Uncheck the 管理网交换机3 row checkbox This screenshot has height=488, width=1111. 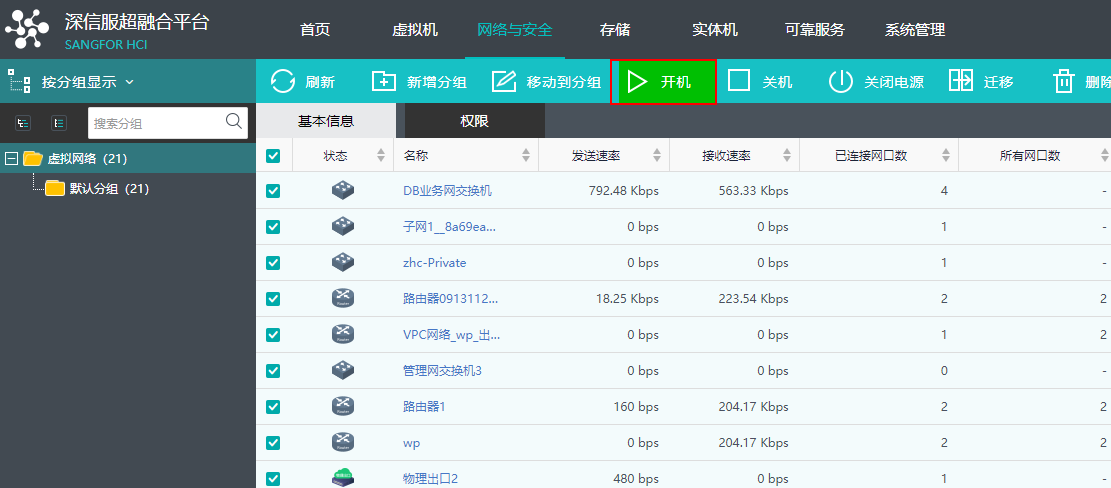(x=273, y=370)
